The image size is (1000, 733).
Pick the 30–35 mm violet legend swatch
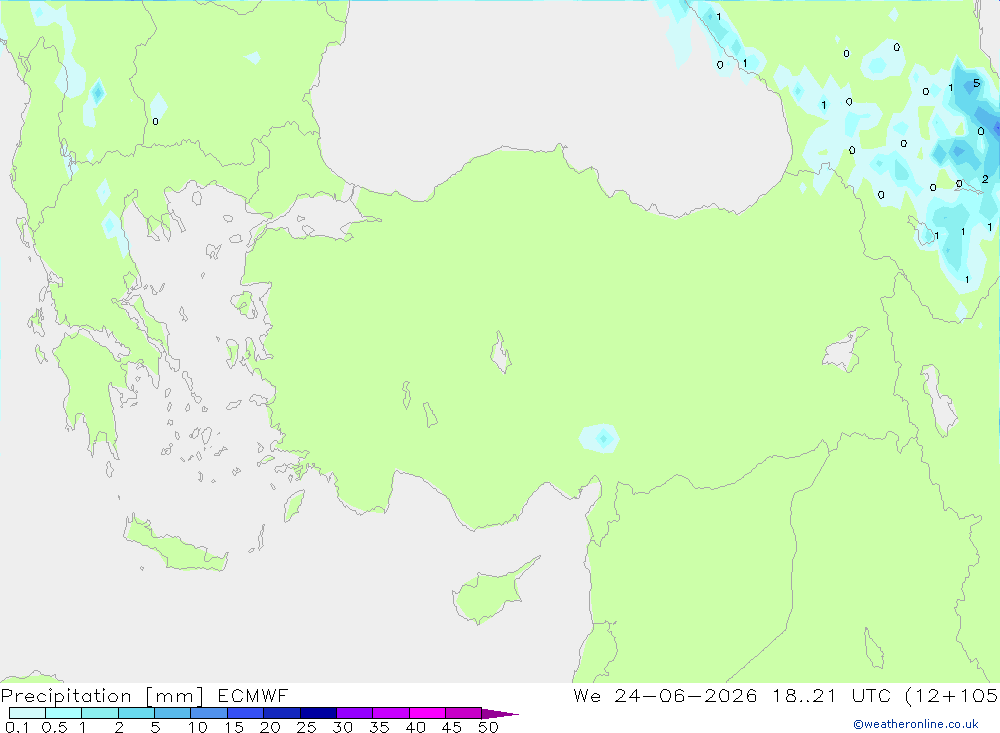pyautogui.click(x=355, y=713)
